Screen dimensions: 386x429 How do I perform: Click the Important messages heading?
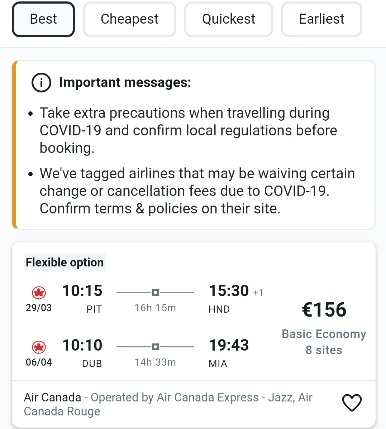click(125, 82)
